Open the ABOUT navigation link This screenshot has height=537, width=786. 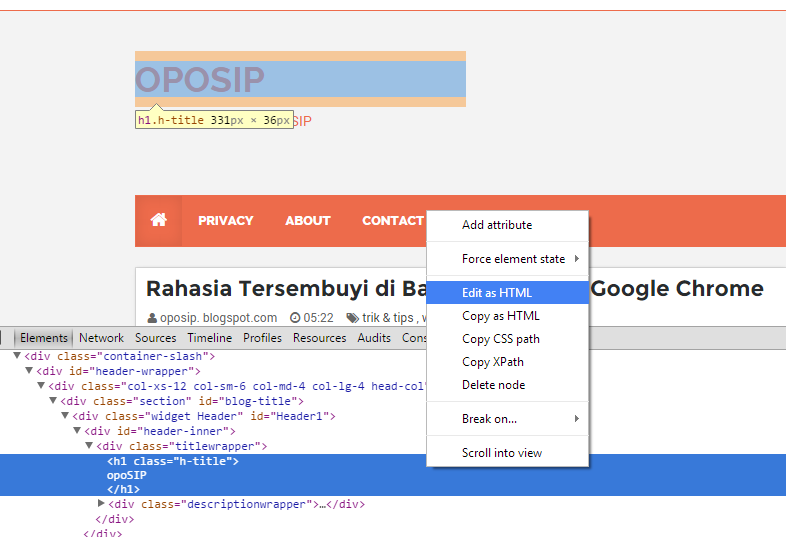point(308,221)
